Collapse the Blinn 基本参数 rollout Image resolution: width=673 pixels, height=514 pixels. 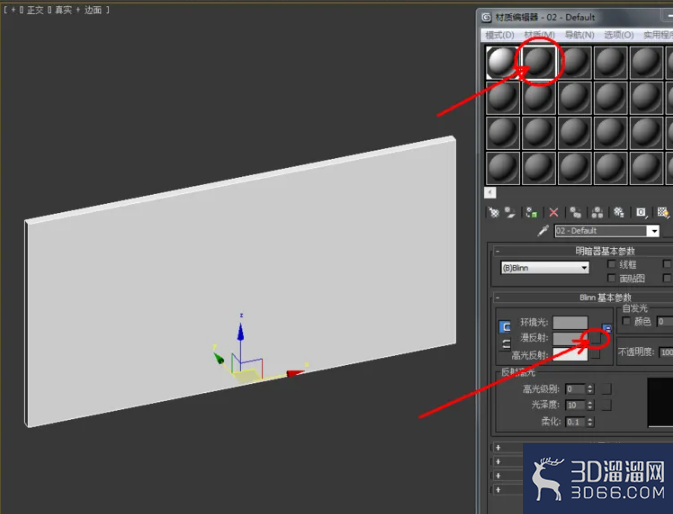click(497, 297)
